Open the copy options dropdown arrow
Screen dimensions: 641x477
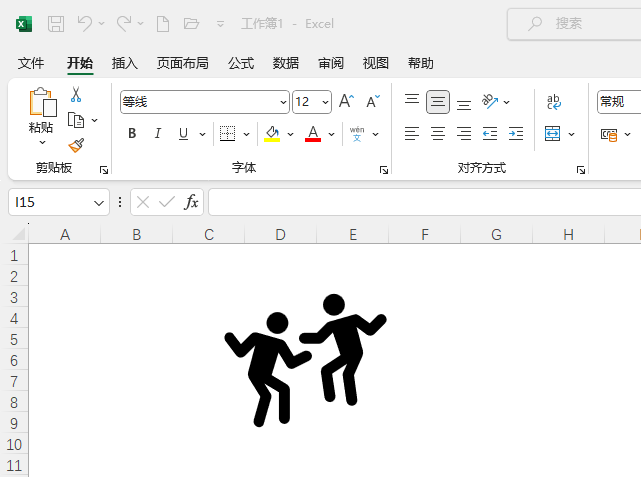pos(94,121)
